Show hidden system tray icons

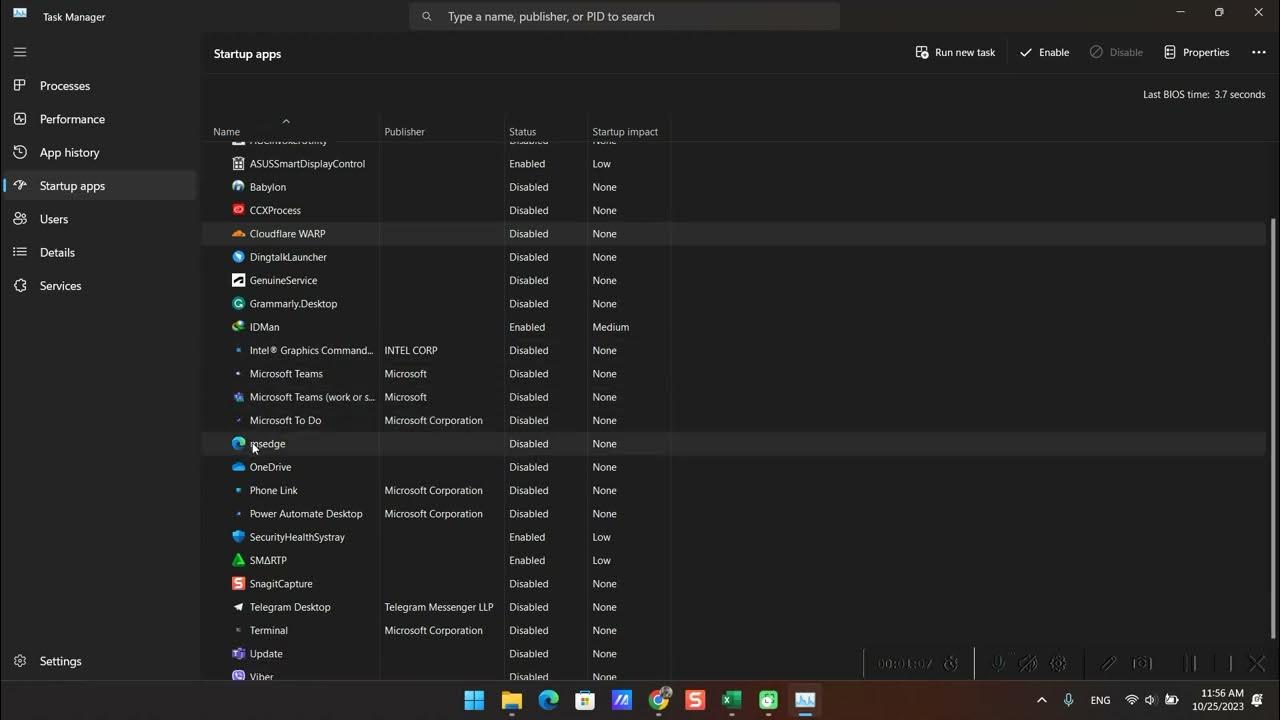(x=1041, y=700)
